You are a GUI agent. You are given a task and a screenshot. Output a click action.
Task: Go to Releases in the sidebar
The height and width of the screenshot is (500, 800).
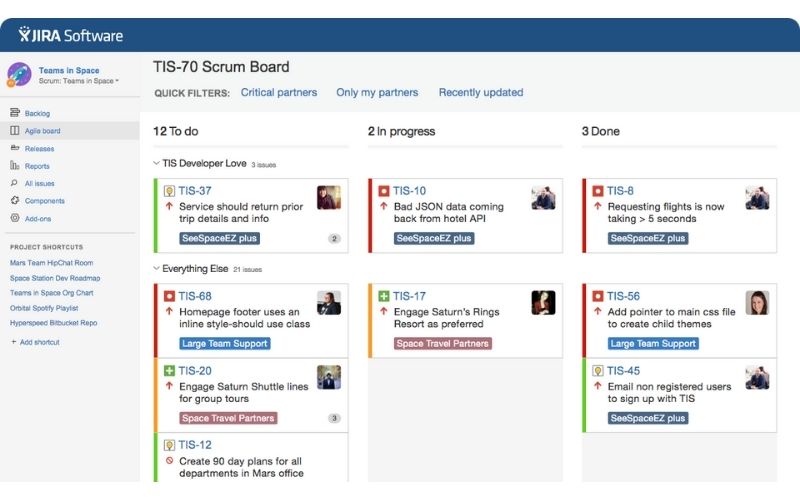[40, 148]
